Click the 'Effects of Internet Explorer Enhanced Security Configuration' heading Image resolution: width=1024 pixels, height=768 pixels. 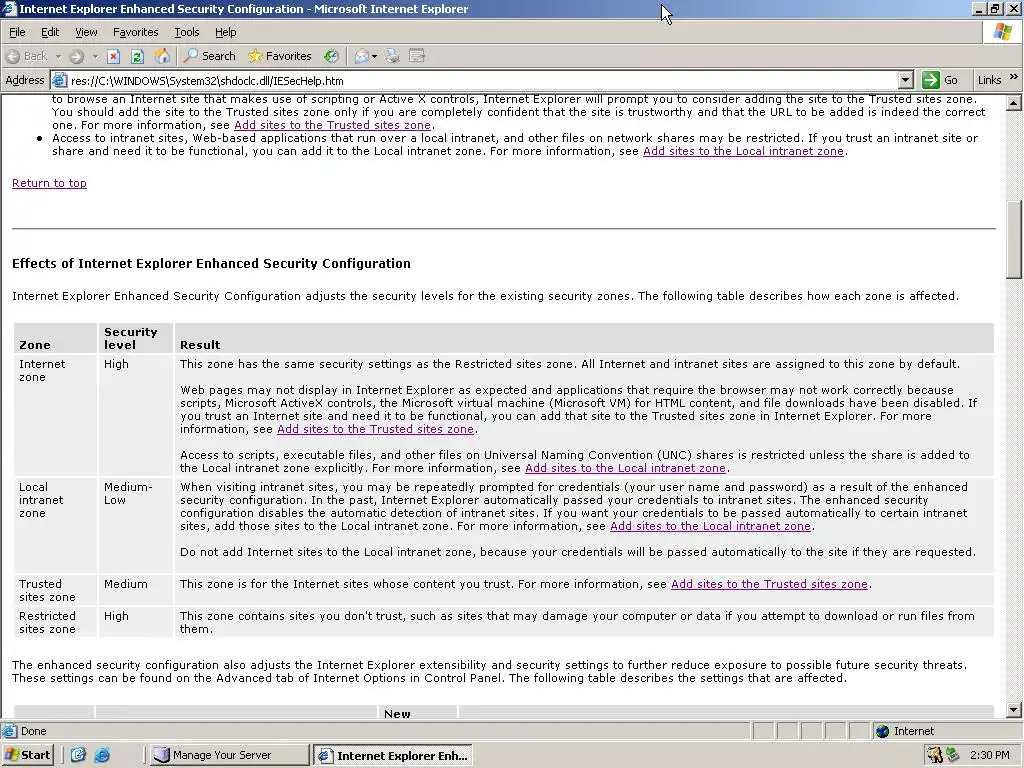click(211, 263)
